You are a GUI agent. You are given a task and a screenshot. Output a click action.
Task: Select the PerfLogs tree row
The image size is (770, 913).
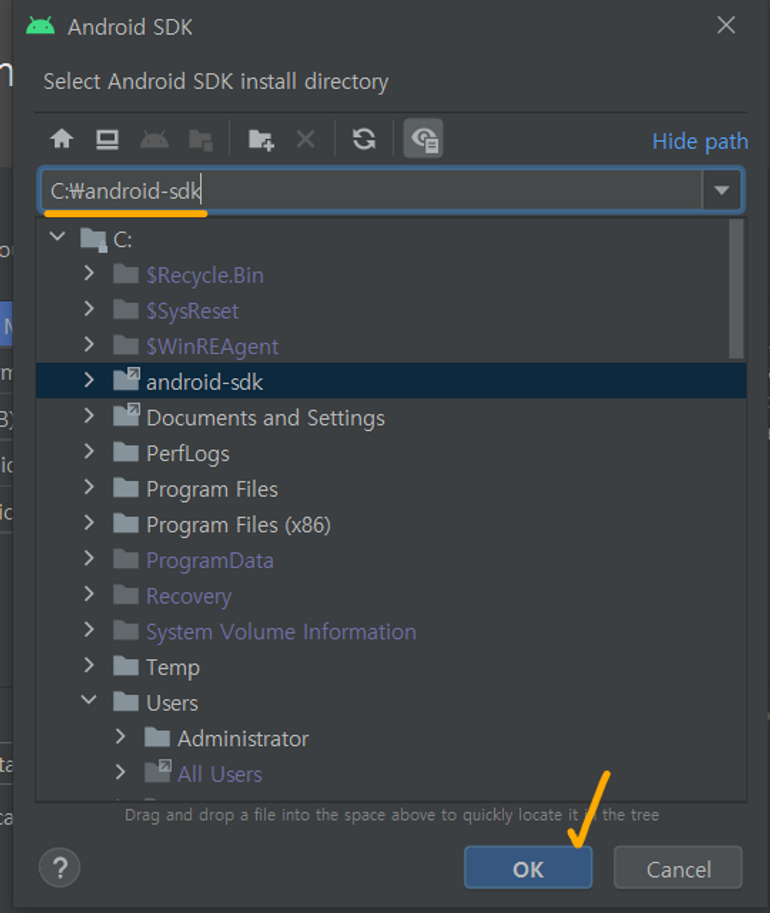[x=391, y=453]
